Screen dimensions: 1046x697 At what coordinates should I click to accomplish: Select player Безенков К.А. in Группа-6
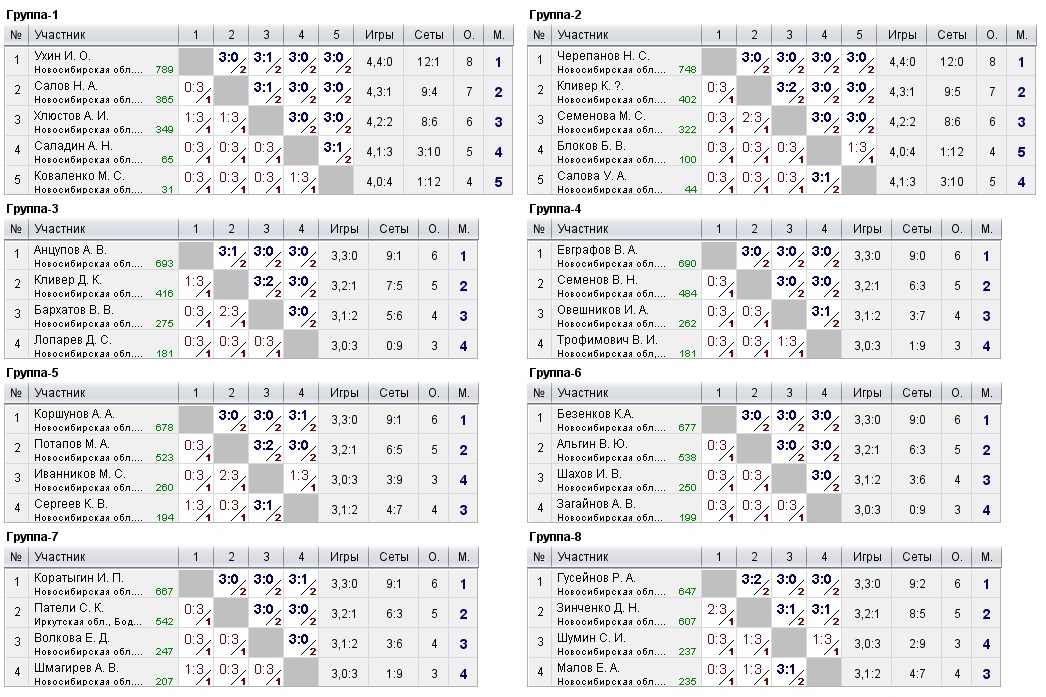point(595,413)
